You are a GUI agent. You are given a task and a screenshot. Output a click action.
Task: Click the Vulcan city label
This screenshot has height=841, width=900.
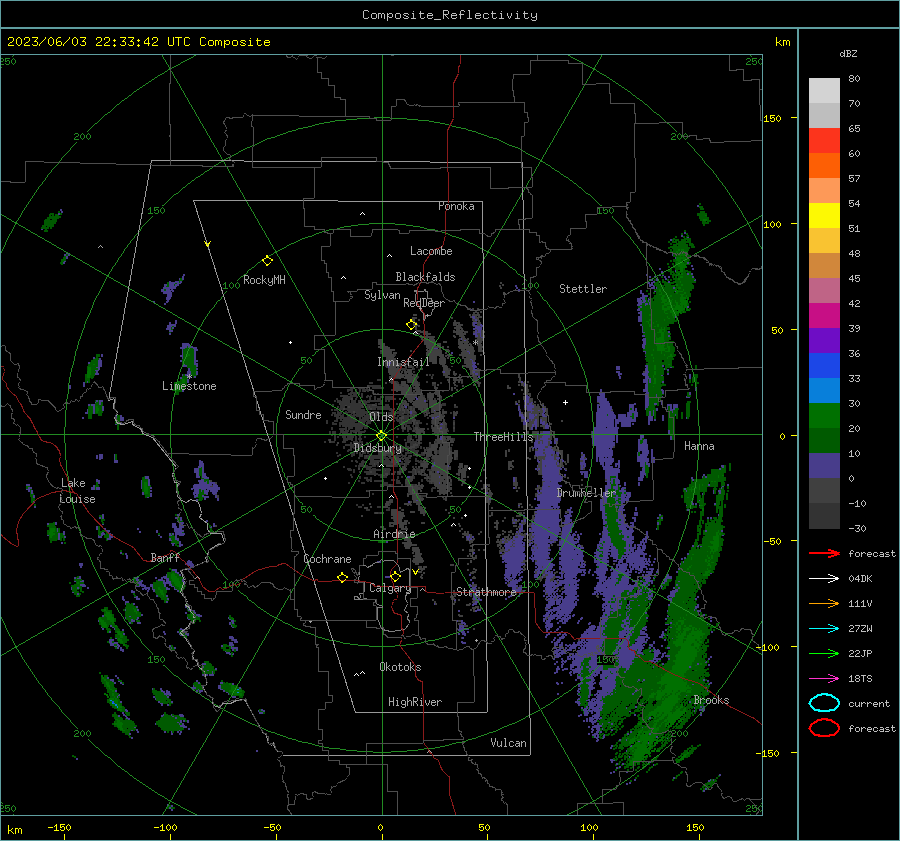click(509, 743)
